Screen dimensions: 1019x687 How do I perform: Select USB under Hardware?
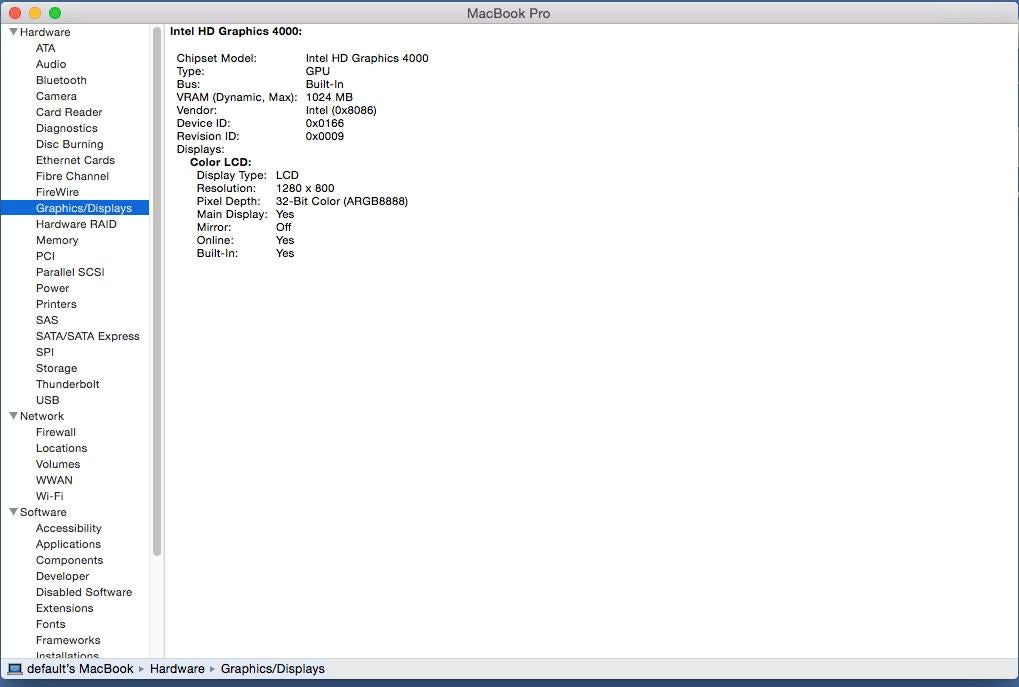coord(47,400)
